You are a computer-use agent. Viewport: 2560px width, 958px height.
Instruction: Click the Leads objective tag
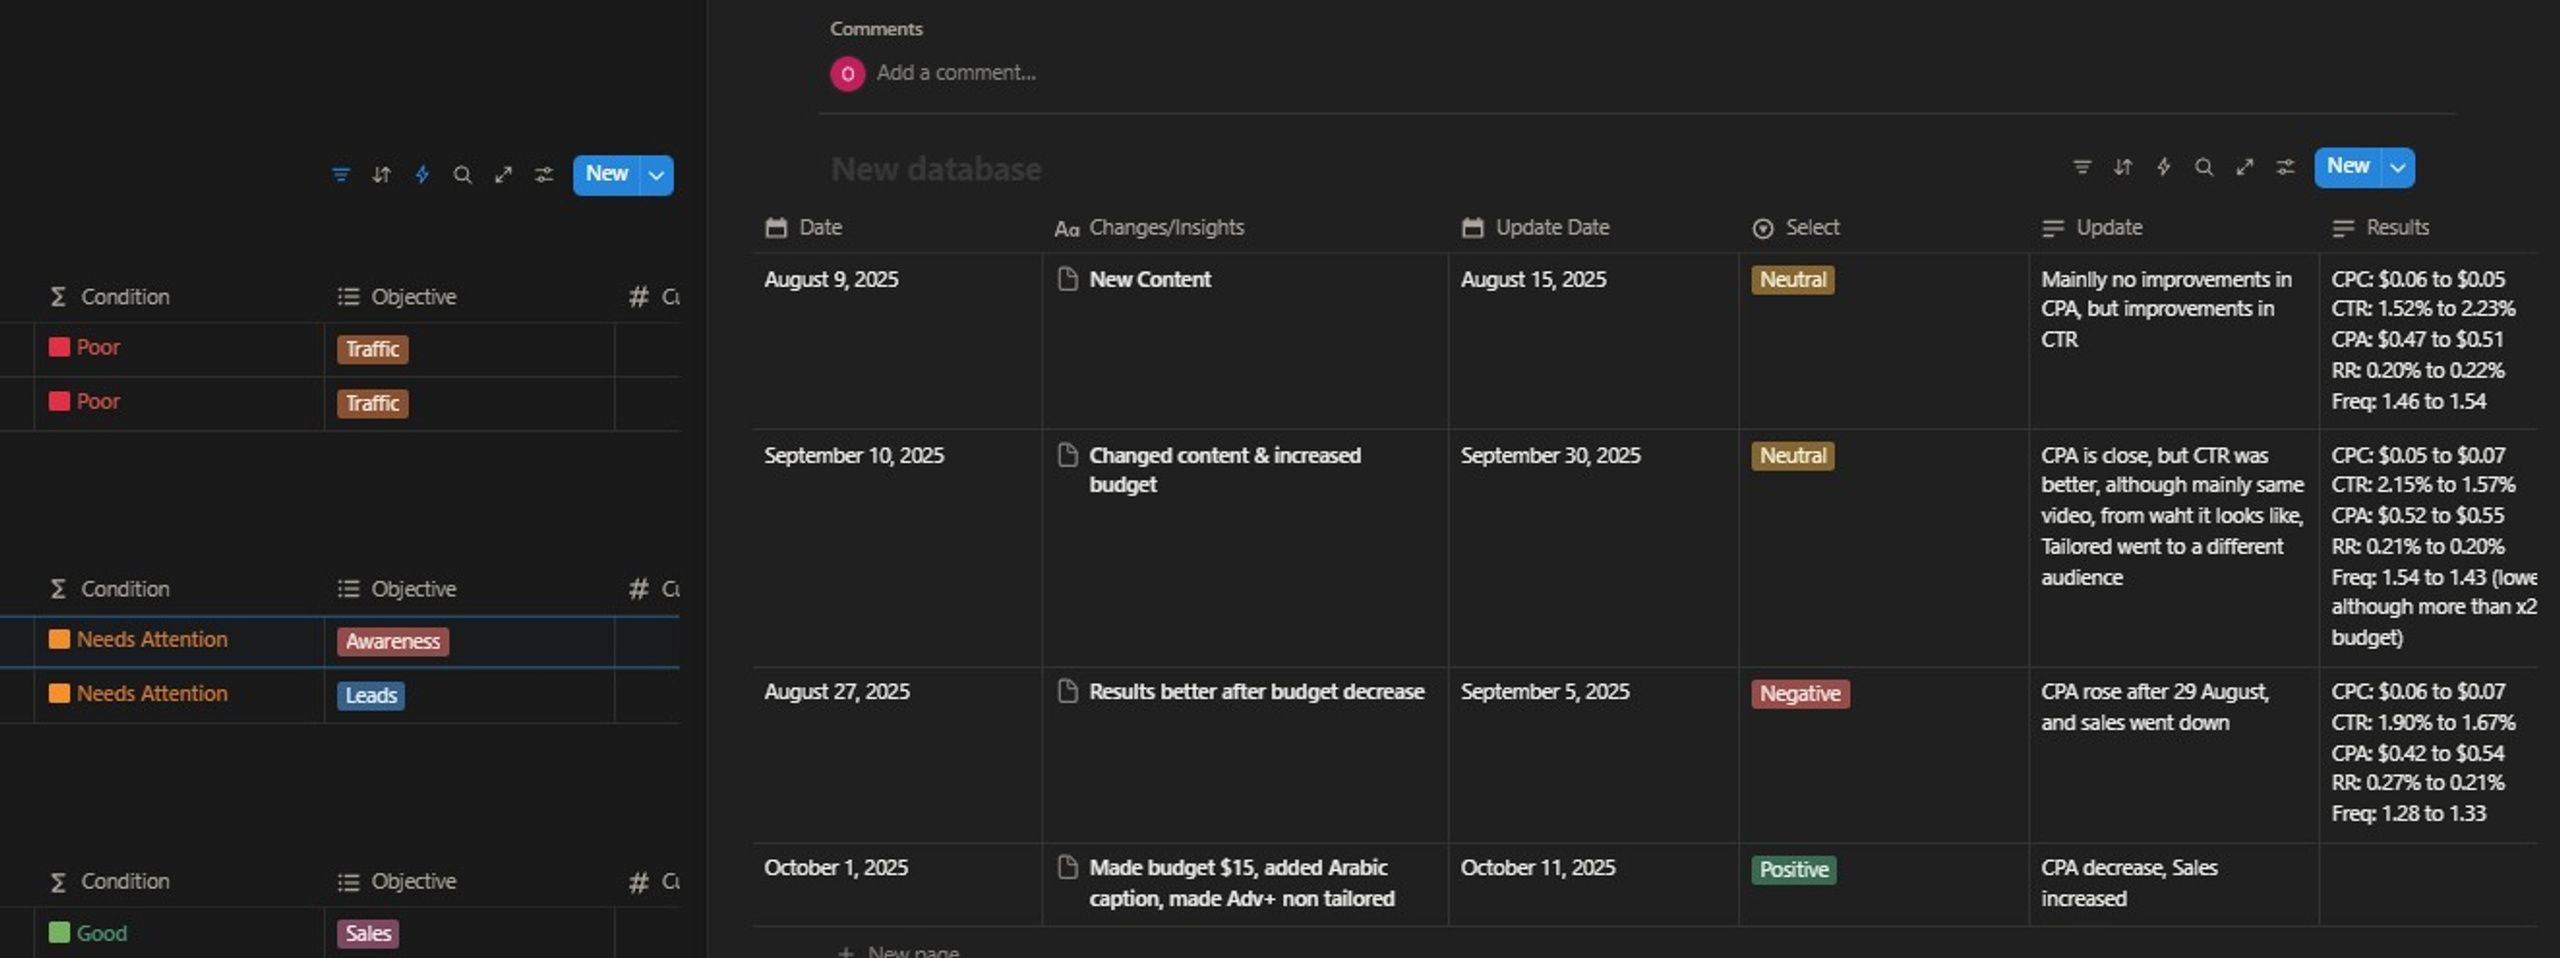click(371, 696)
